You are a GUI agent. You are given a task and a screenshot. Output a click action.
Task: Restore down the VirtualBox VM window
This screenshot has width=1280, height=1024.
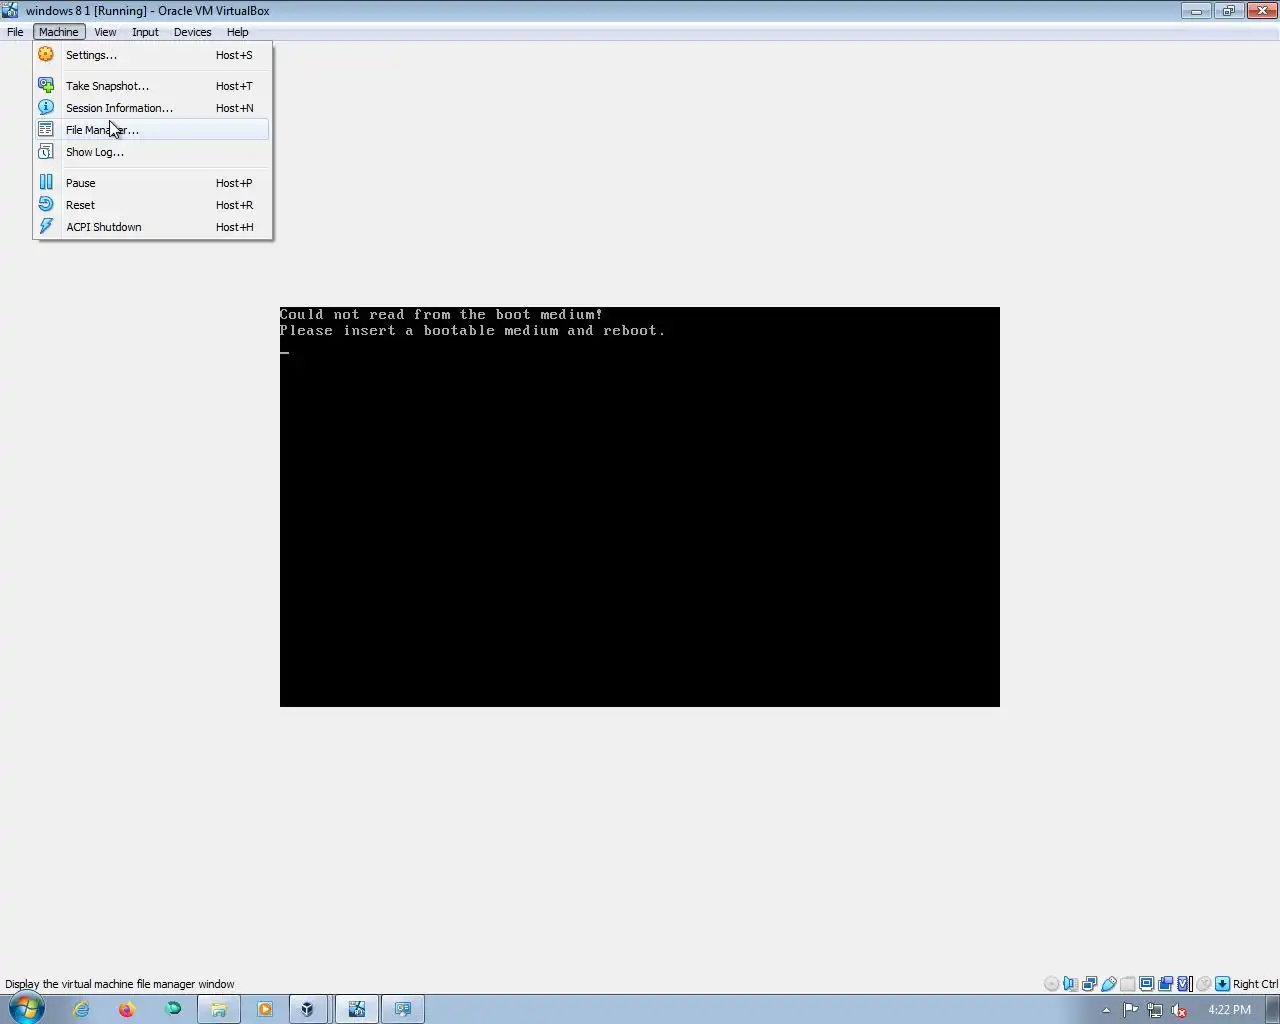pyautogui.click(x=1229, y=11)
